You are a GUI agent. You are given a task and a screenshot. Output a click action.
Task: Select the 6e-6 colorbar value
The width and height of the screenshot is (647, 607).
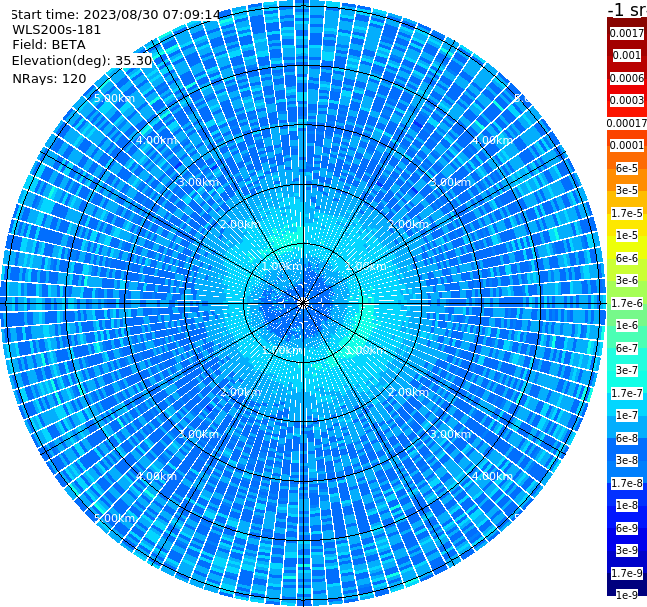[627, 258]
